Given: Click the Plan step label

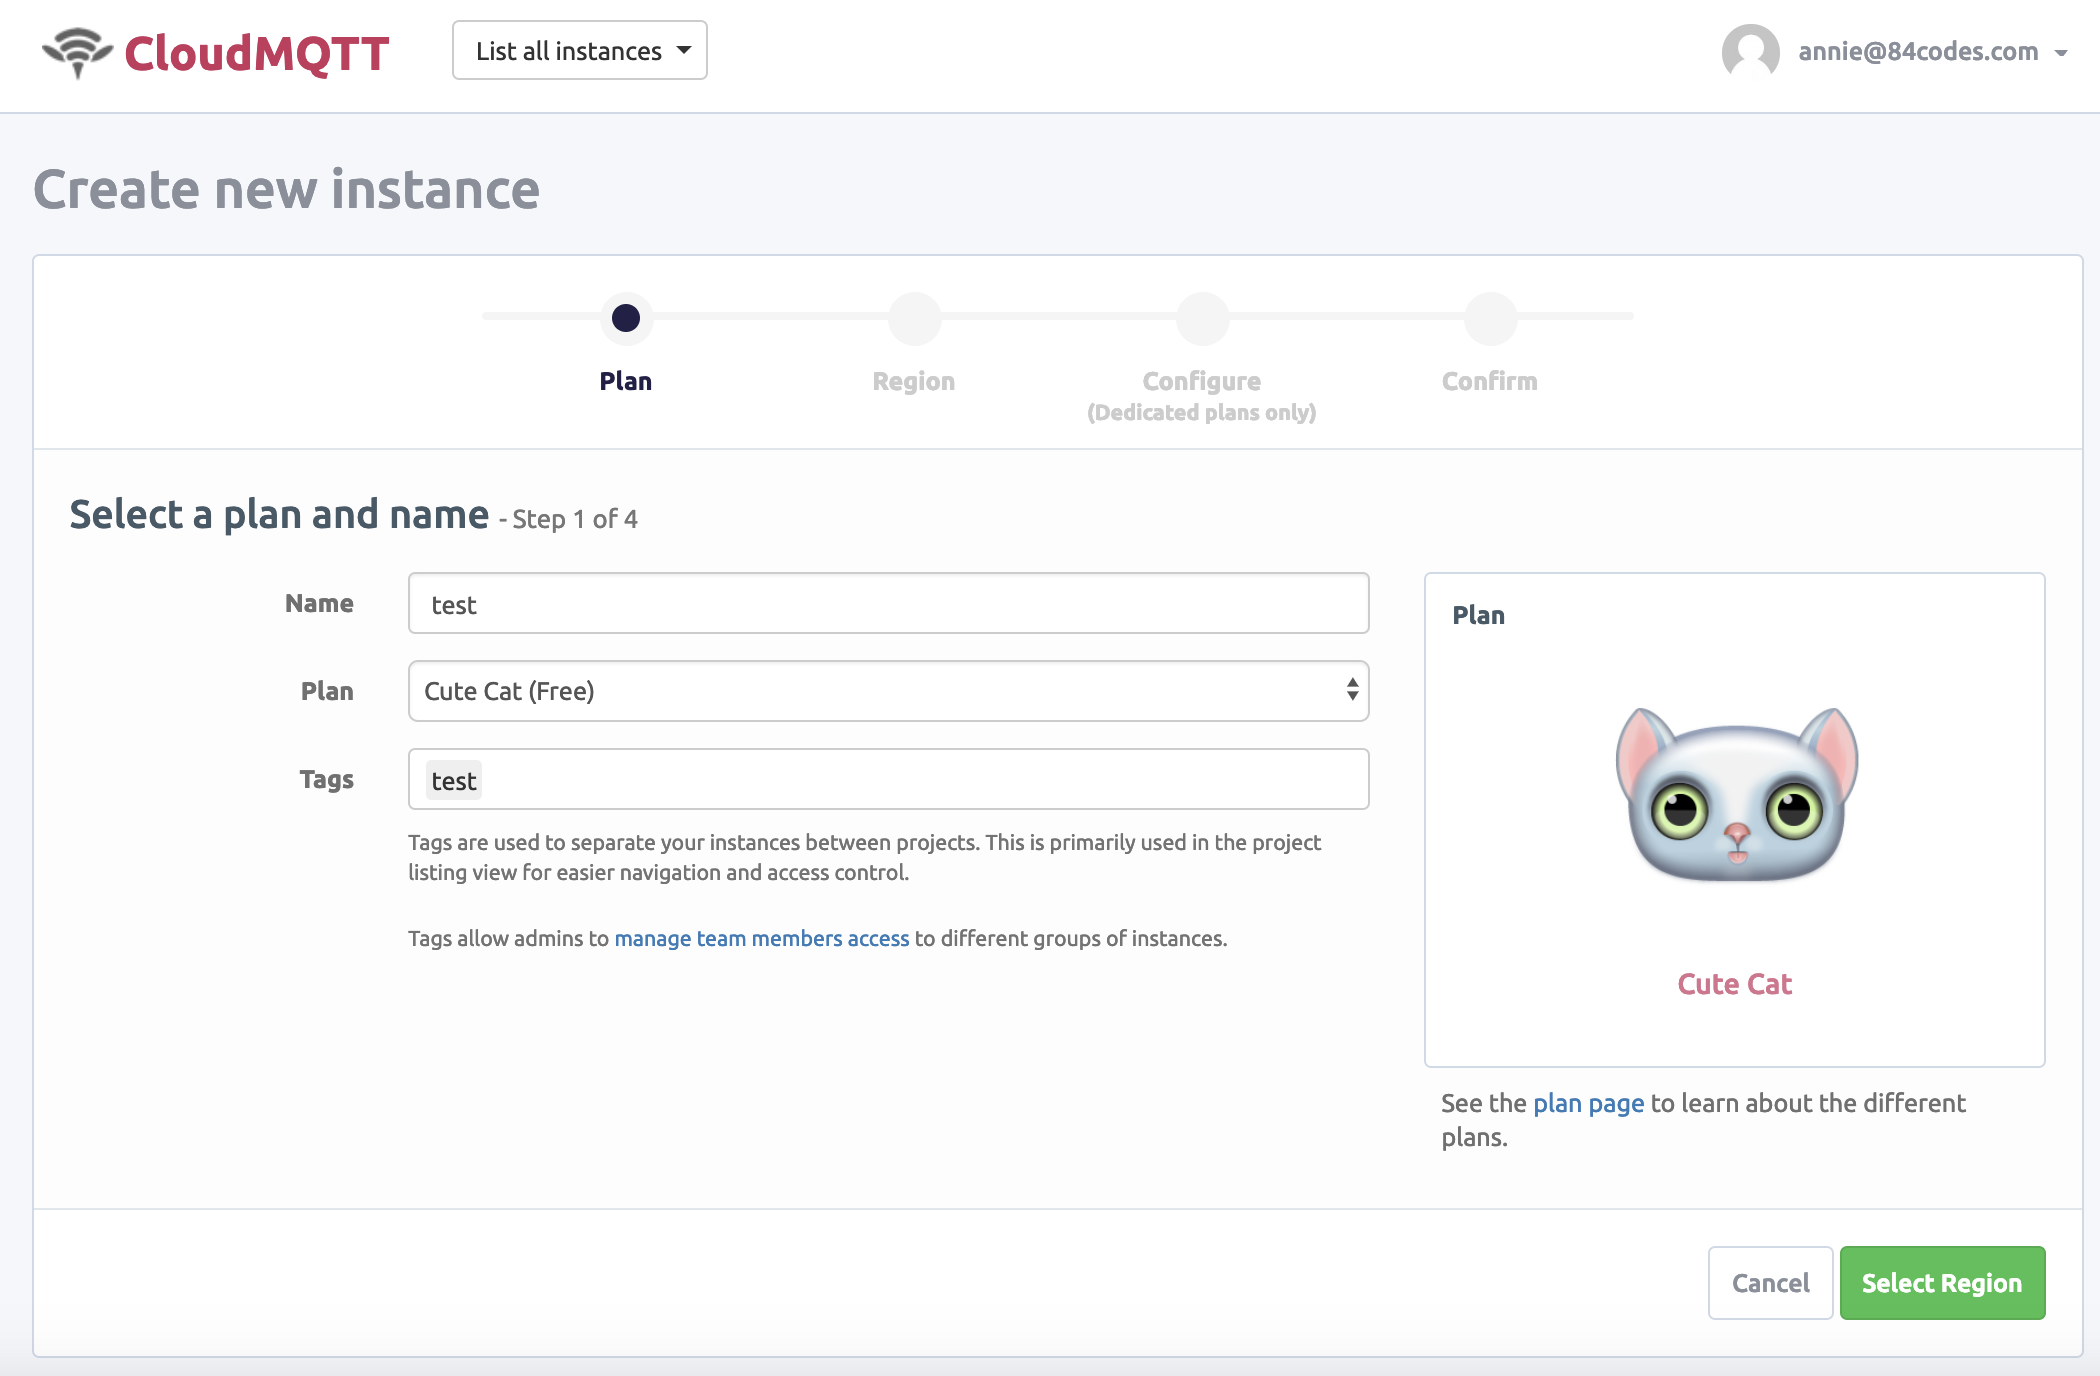Looking at the screenshot, I should (626, 381).
